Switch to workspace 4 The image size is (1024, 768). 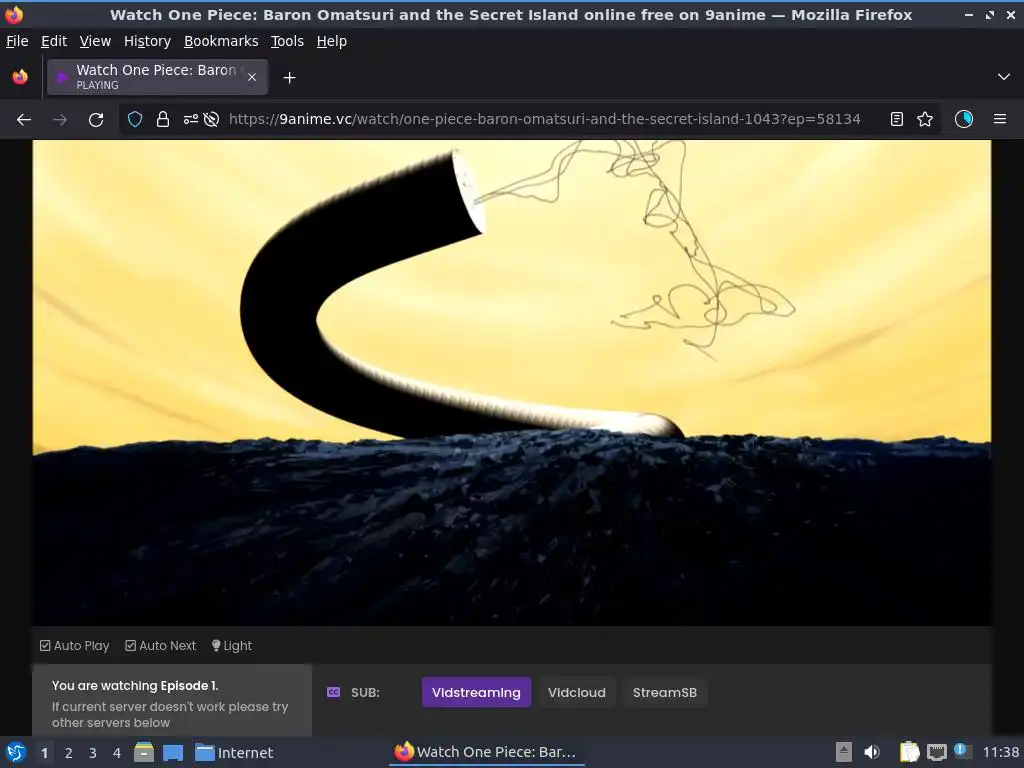click(x=117, y=753)
